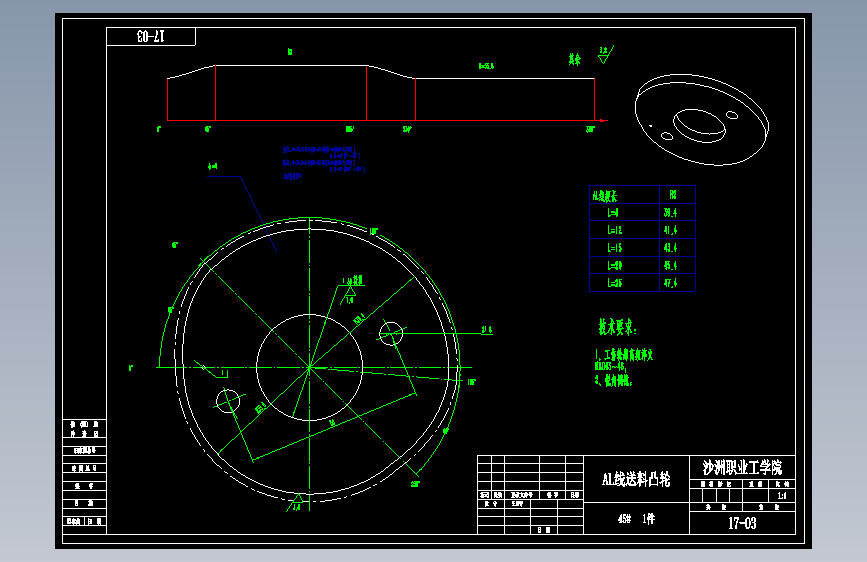Select the 1:1 scale value
This screenshot has width=867, height=562.
(782, 496)
